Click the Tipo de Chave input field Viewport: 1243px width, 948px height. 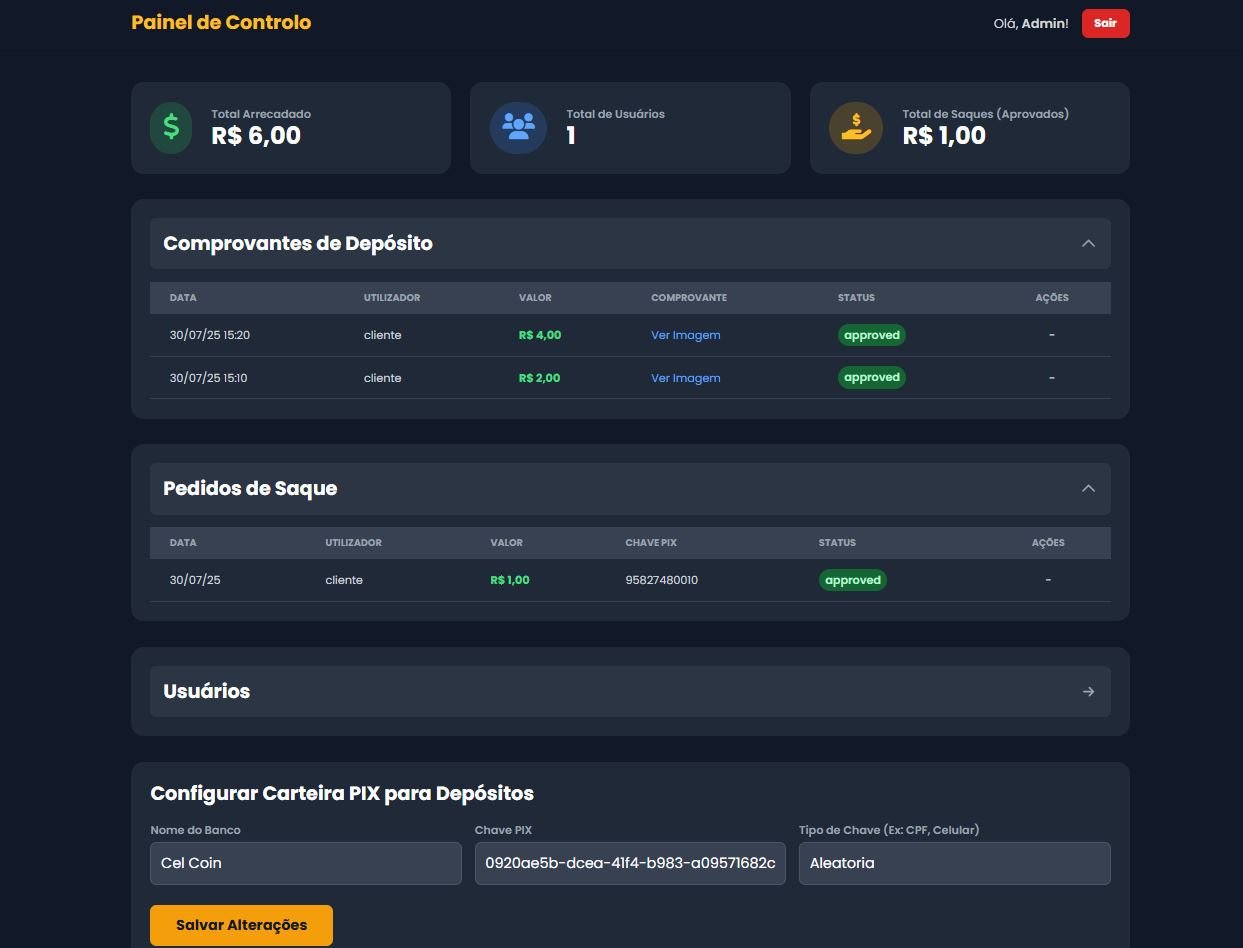coord(954,863)
